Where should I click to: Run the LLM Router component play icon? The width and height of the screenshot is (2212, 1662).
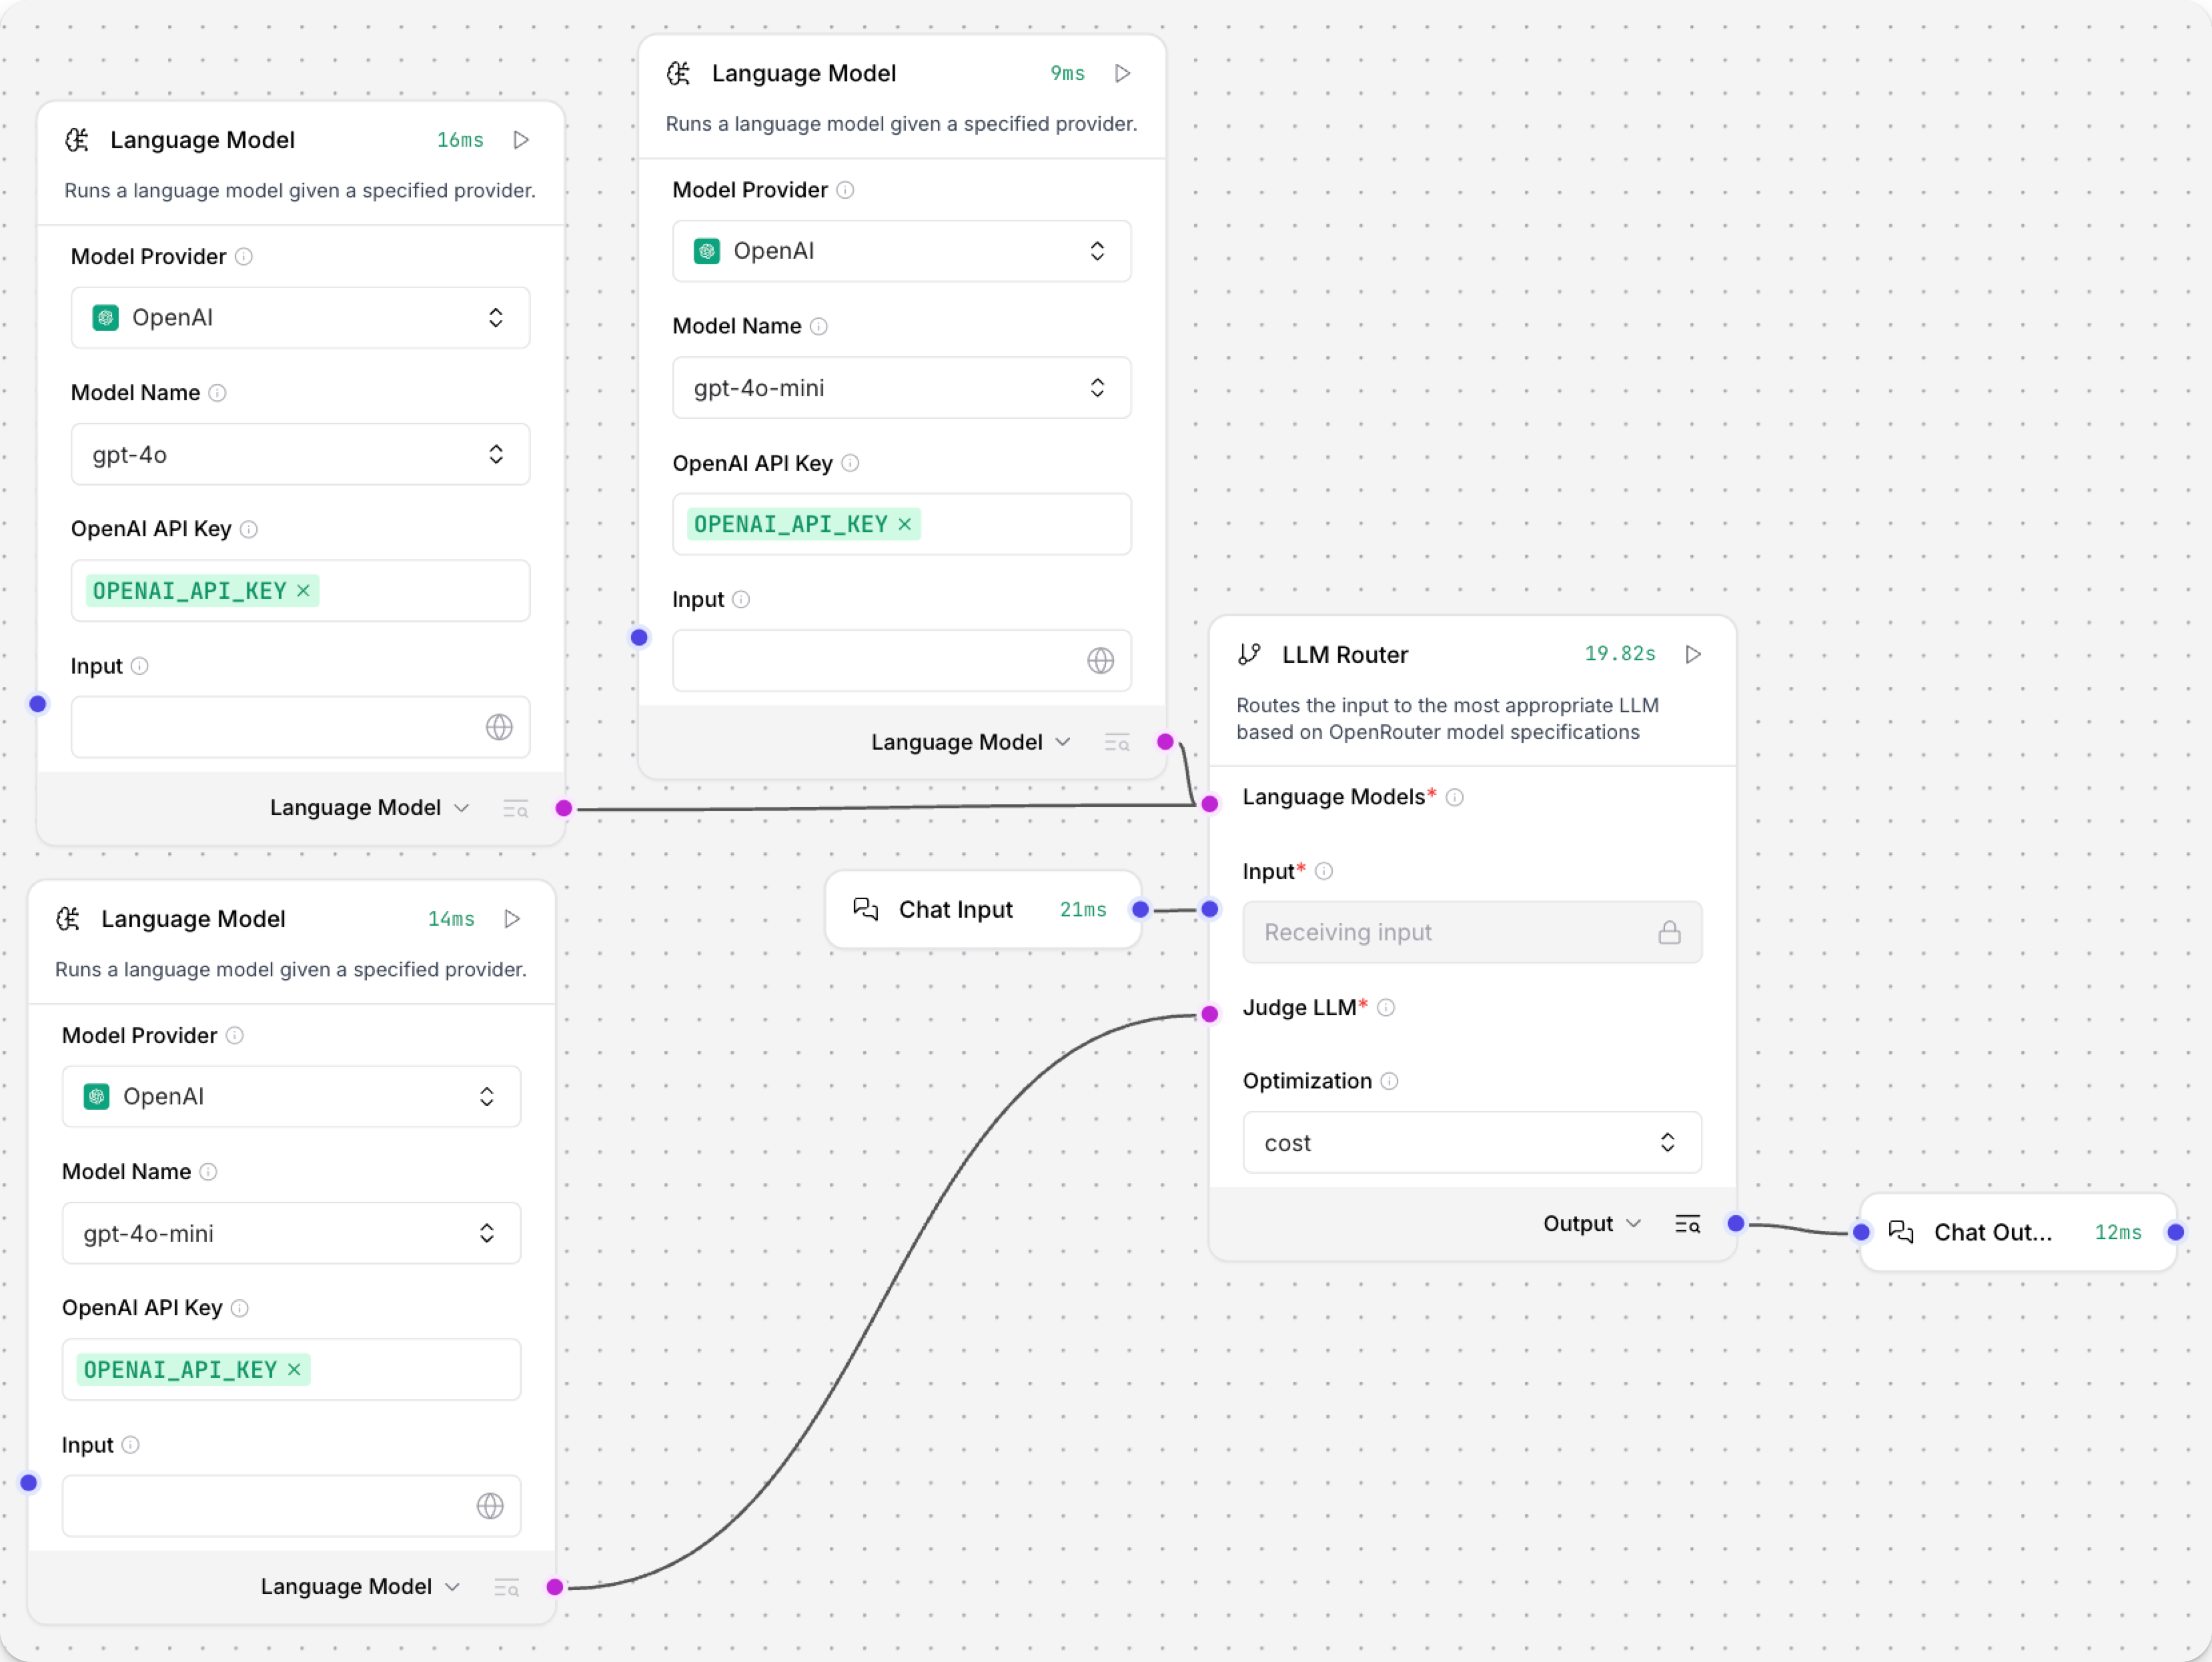[1693, 654]
